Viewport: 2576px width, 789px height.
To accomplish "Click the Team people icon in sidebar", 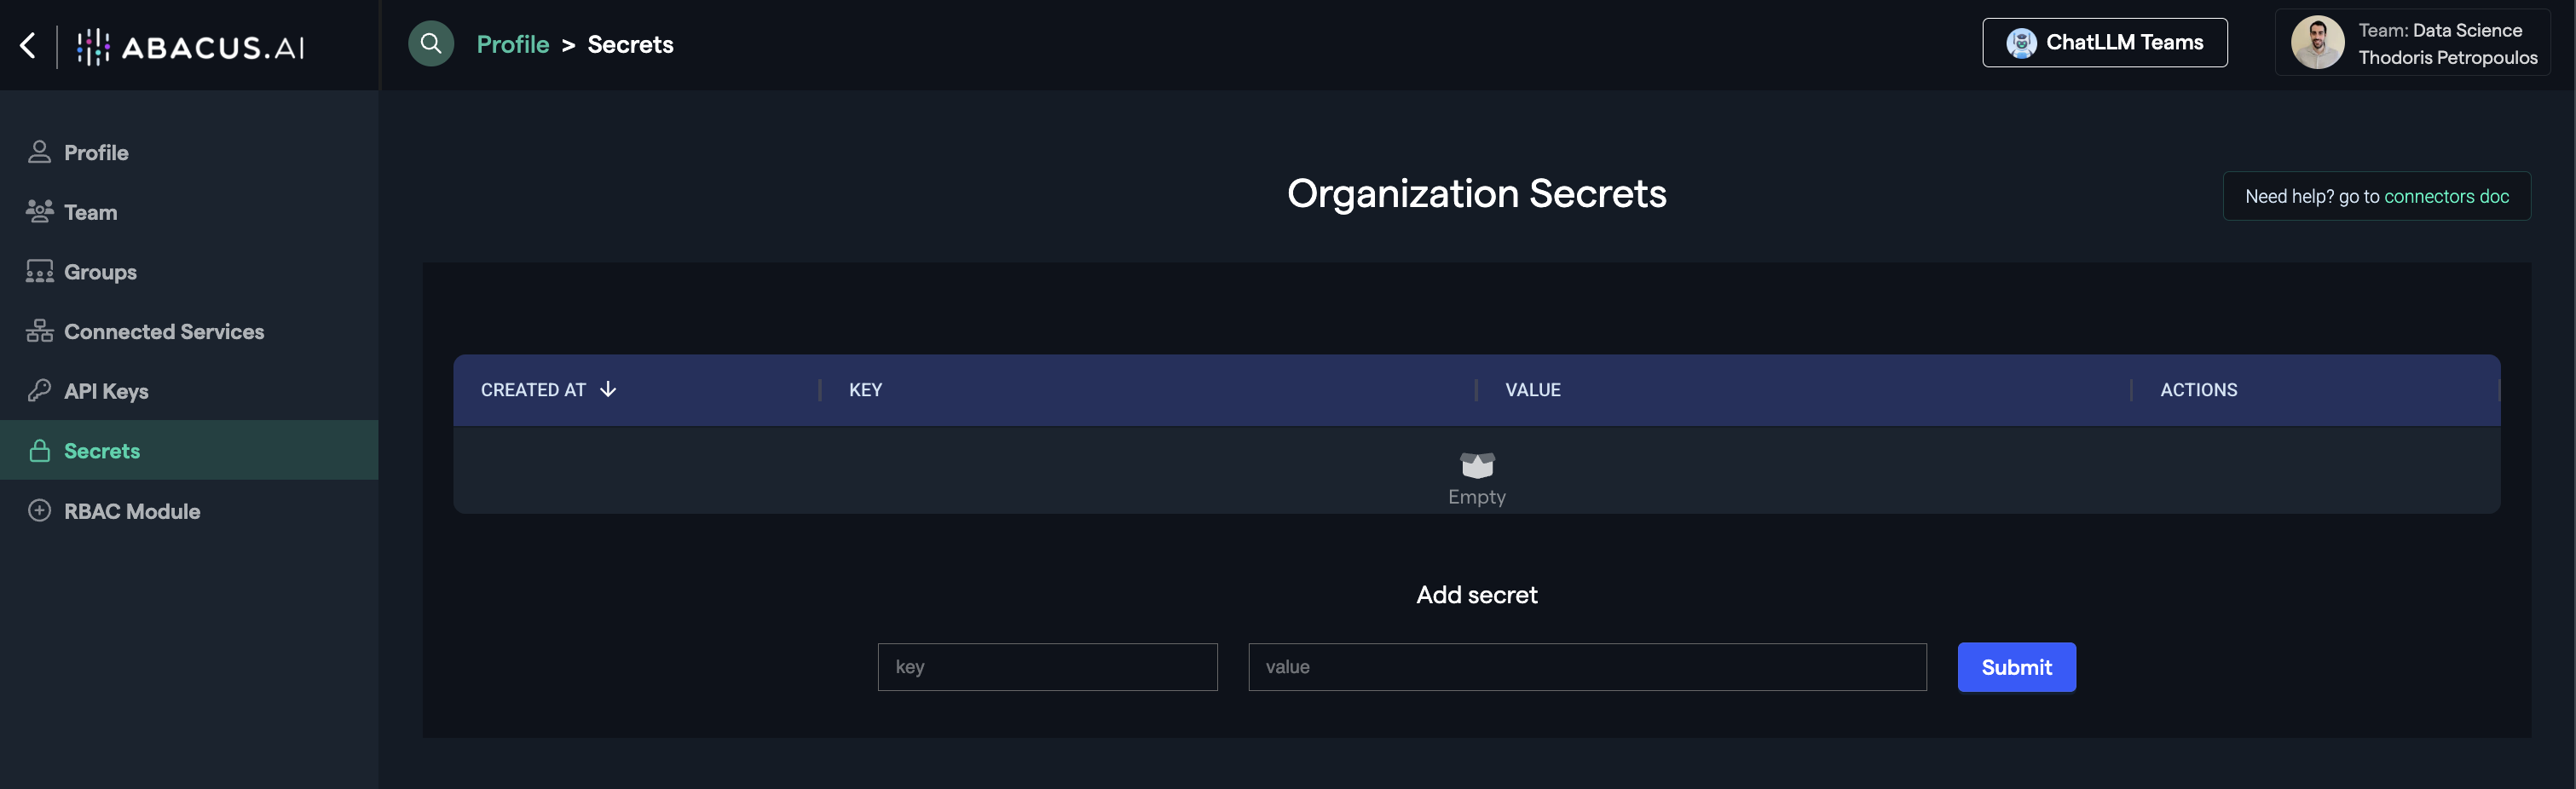I will pyautogui.click(x=39, y=212).
